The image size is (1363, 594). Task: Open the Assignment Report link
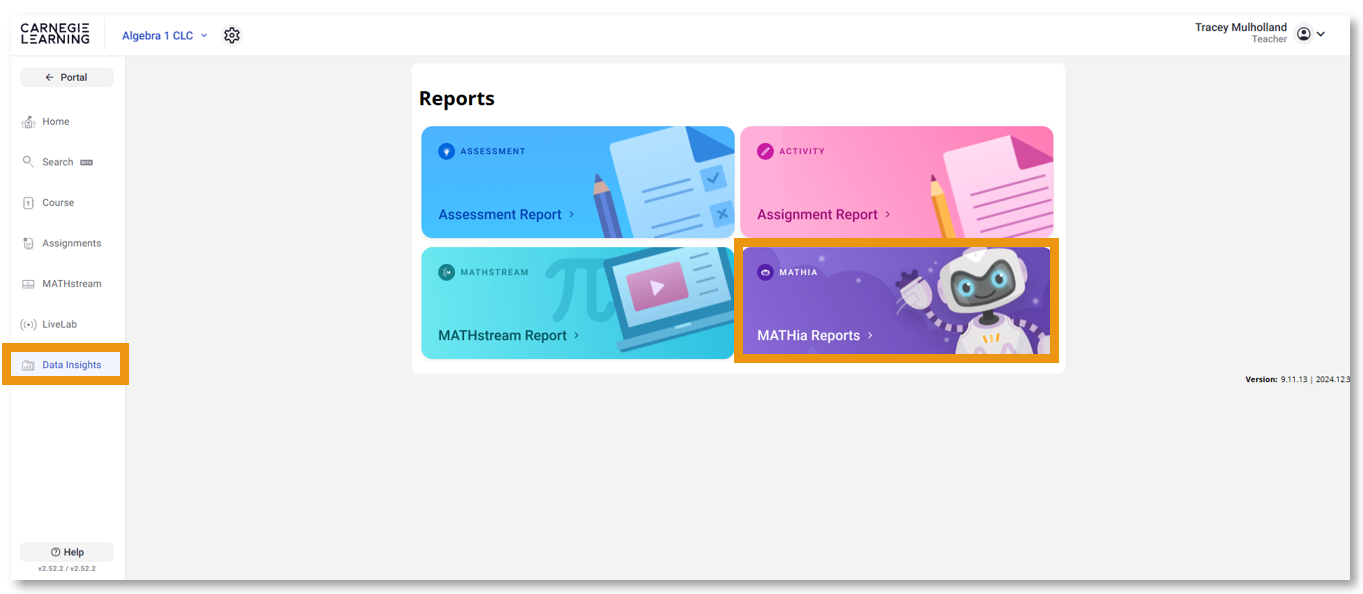click(817, 214)
